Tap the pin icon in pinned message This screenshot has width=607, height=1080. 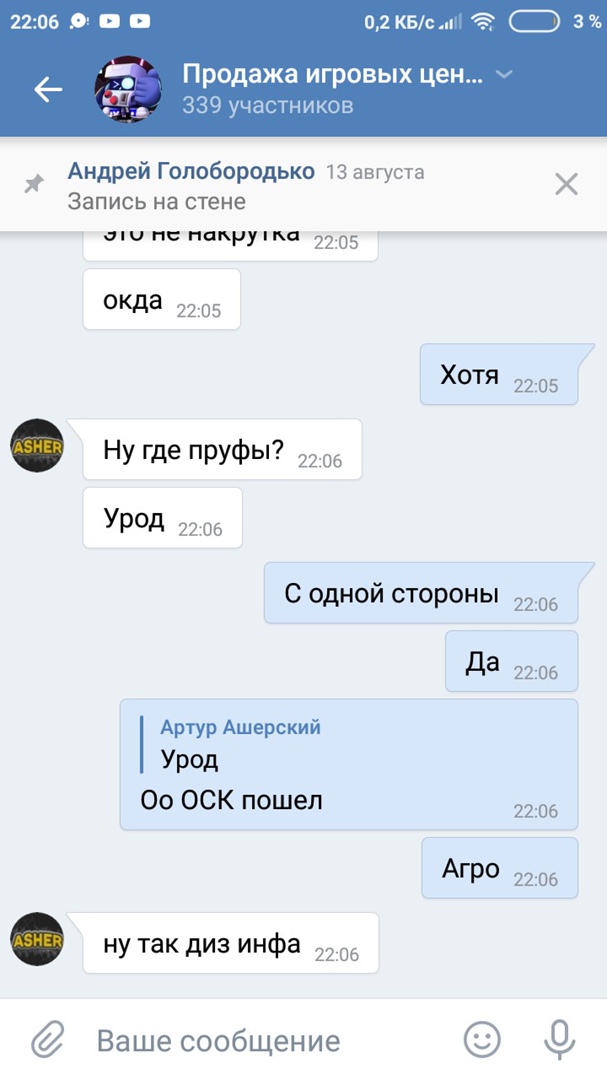pyautogui.click(x=33, y=184)
